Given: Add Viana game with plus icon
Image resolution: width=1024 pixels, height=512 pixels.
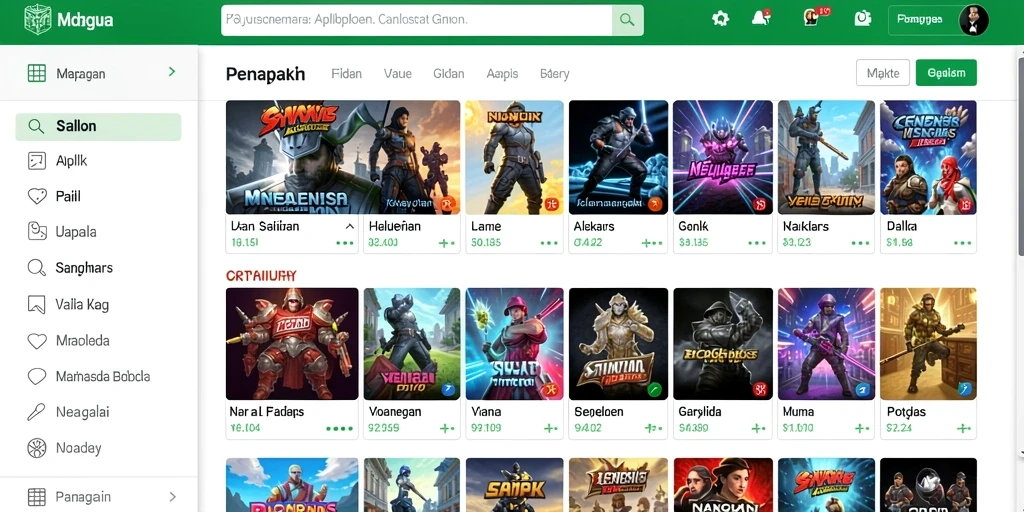Looking at the screenshot, I should point(551,428).
